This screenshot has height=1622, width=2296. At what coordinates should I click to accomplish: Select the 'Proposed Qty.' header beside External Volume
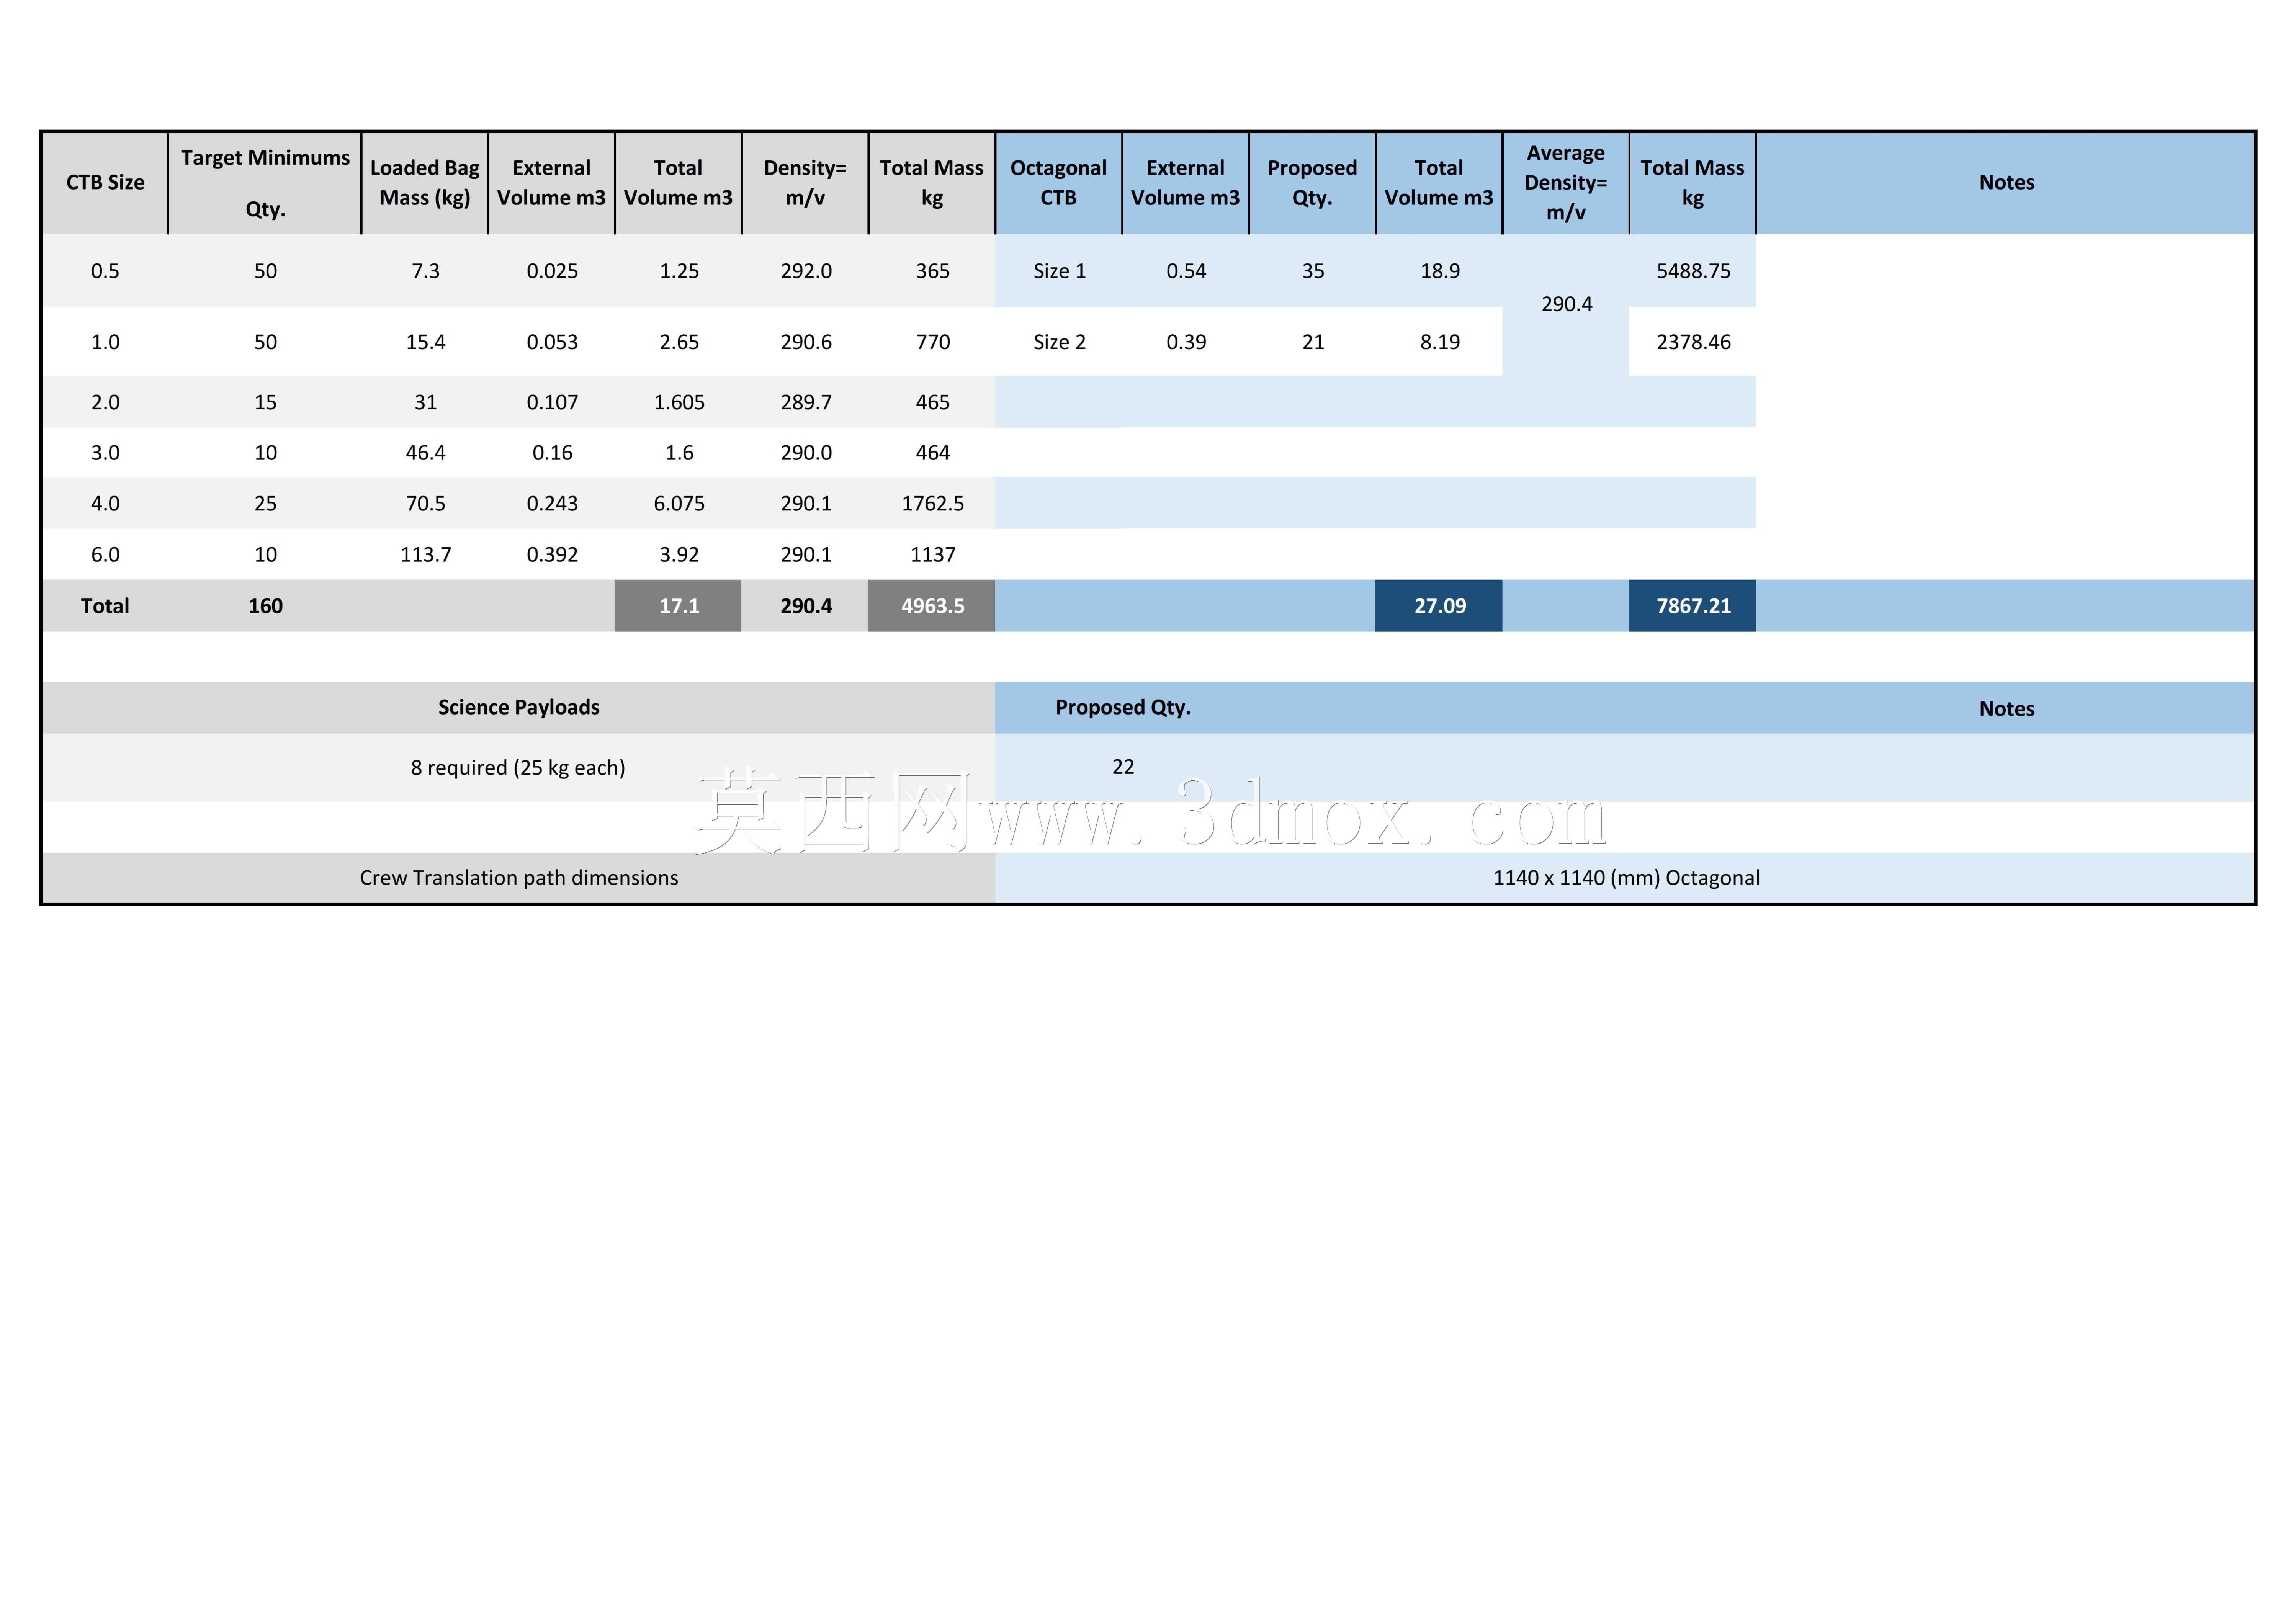(x=1312, y=183)
